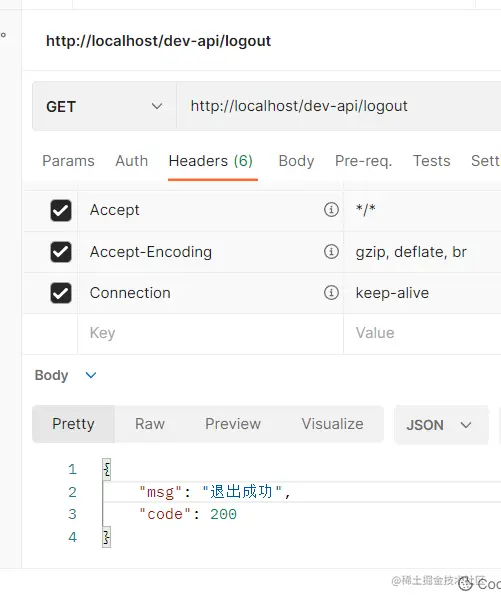This screenshot has width=501, height=602.
Task: Expand the response Body dropdown chevron
Action: (91, 375)
